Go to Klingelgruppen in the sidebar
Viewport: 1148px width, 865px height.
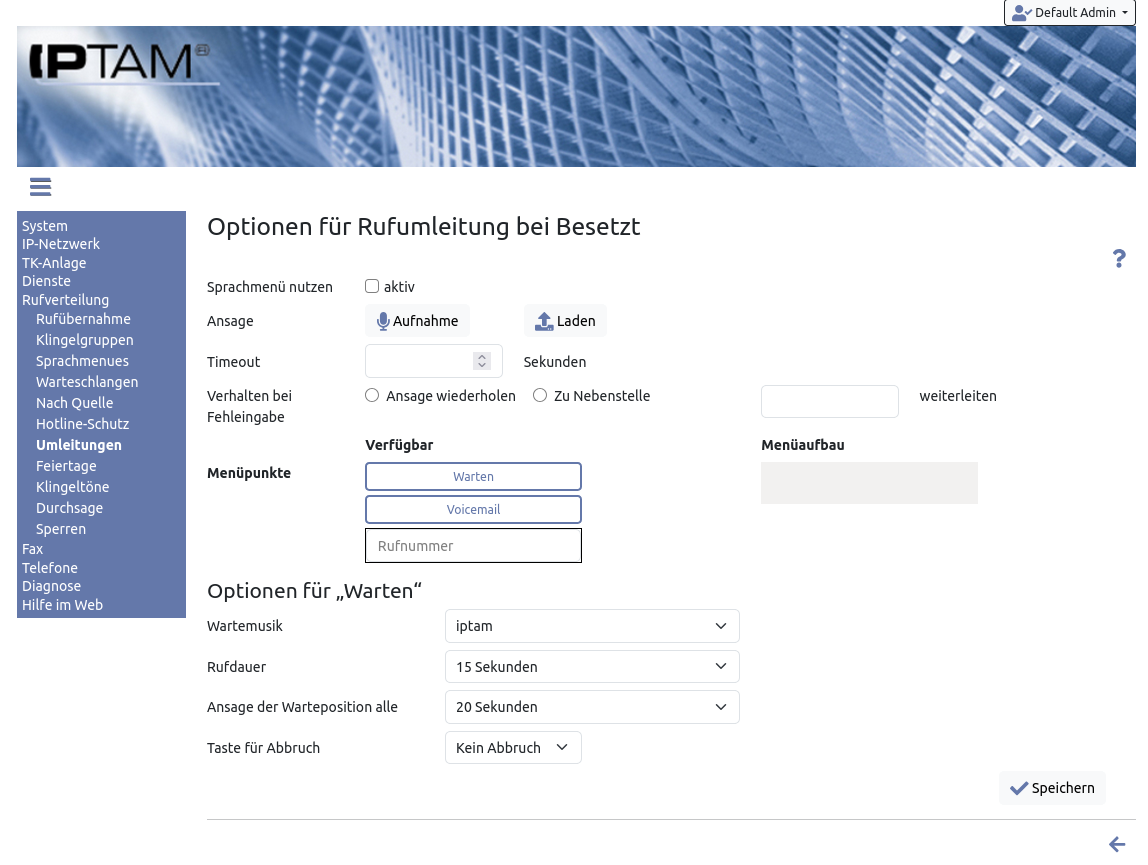84,340
